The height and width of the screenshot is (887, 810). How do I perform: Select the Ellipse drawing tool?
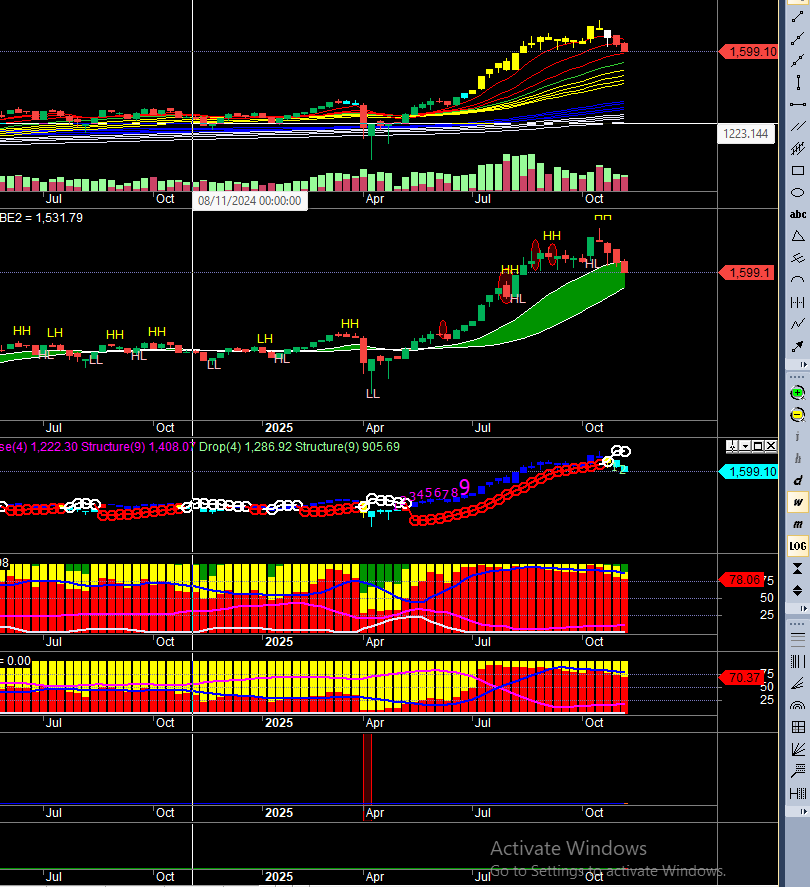tap(798, 193)
